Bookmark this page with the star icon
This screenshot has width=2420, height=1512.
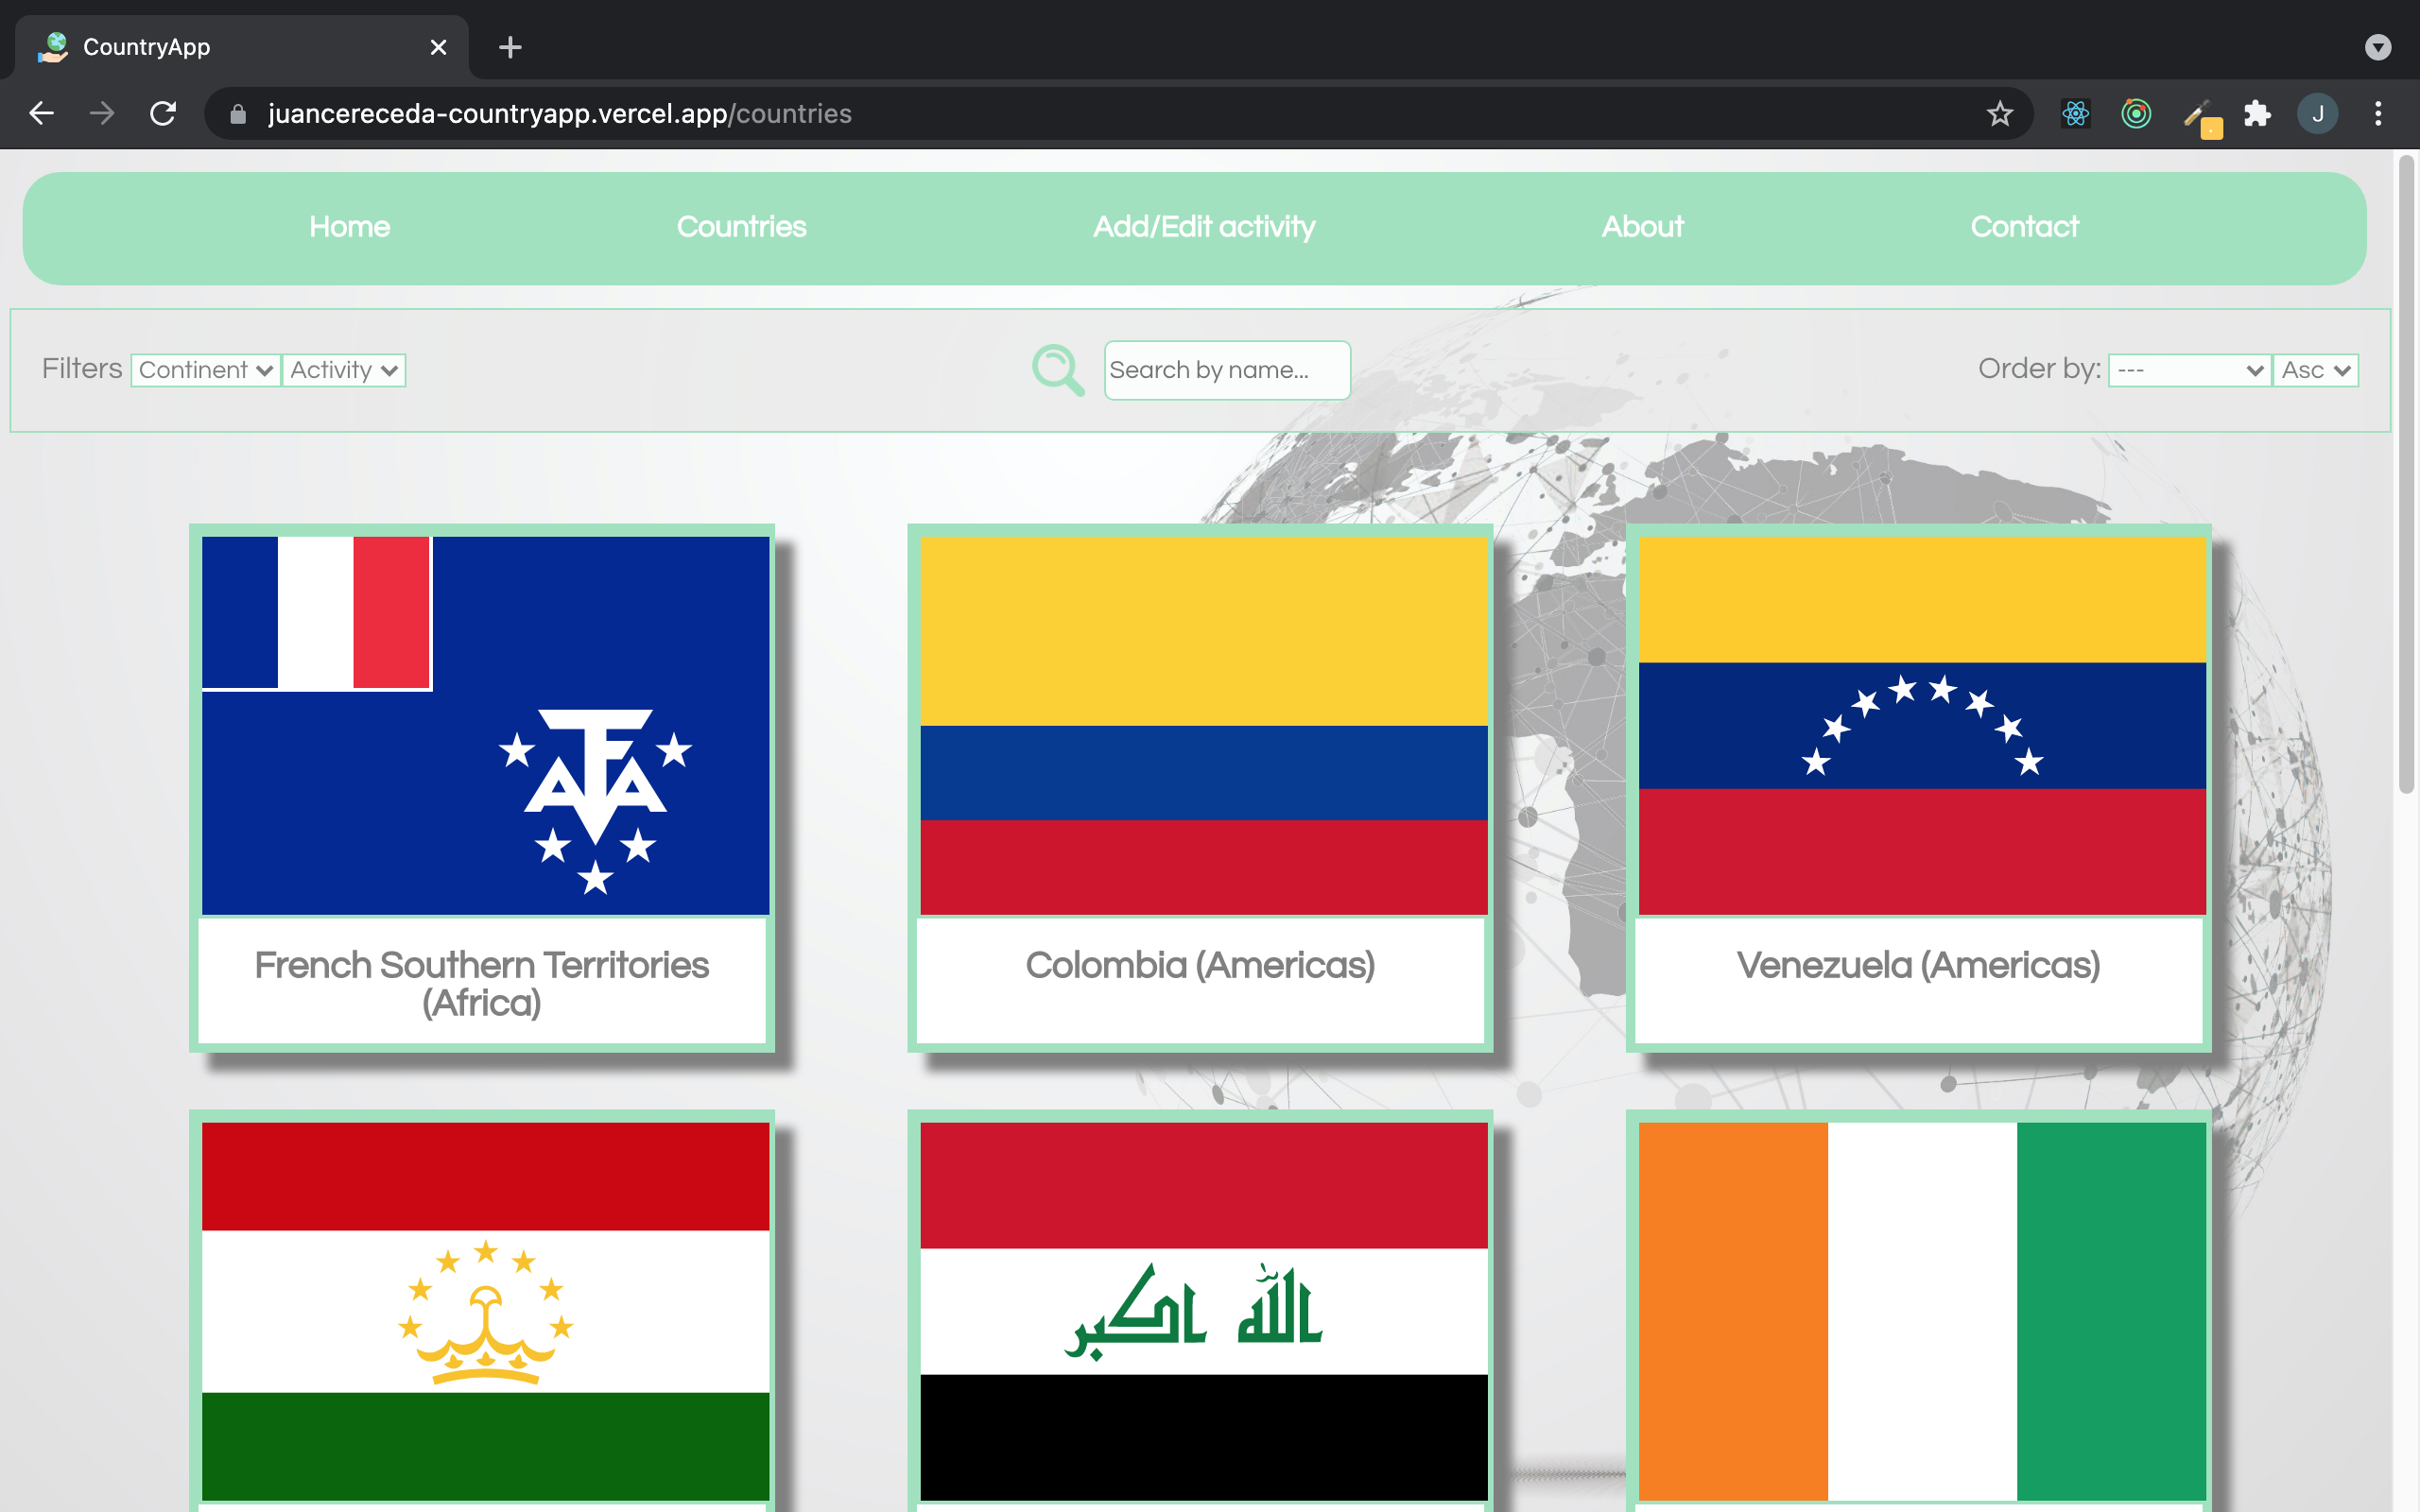click(x=1999, y=113)
